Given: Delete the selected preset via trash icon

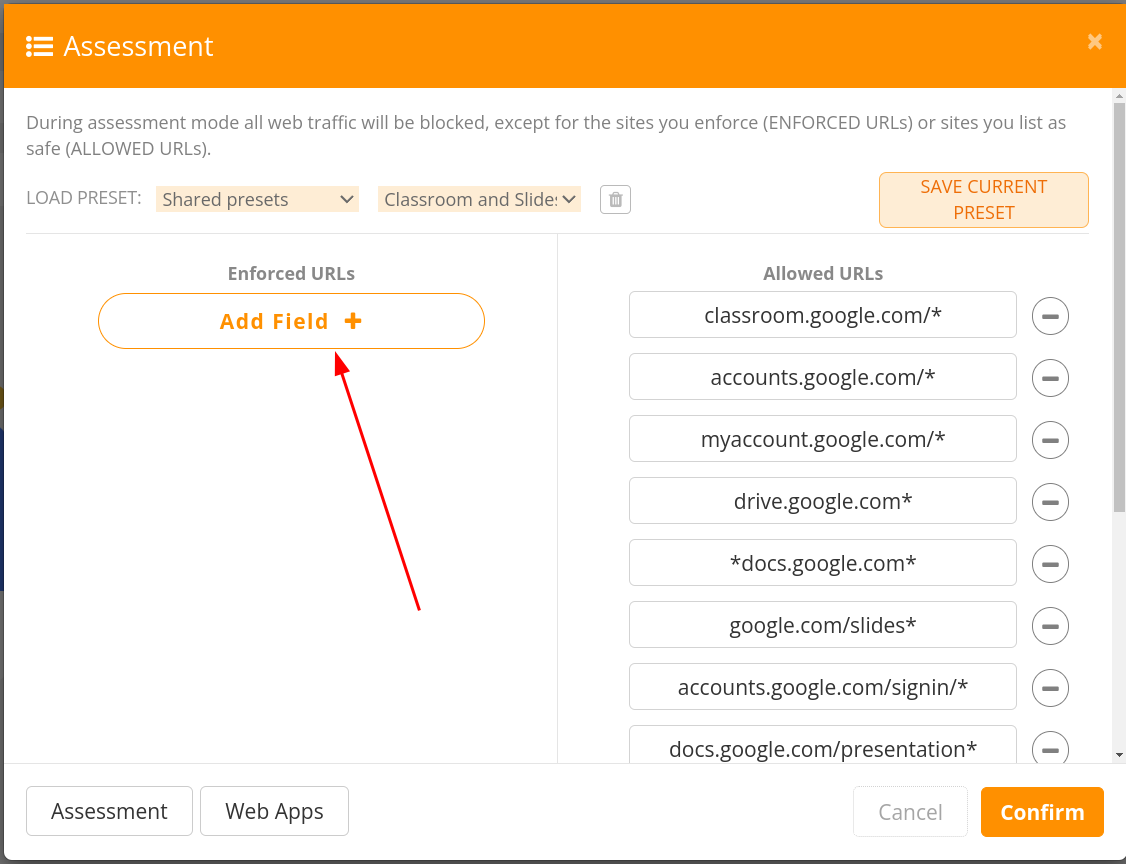Looking at the screenshot, I should pos(615,200).
